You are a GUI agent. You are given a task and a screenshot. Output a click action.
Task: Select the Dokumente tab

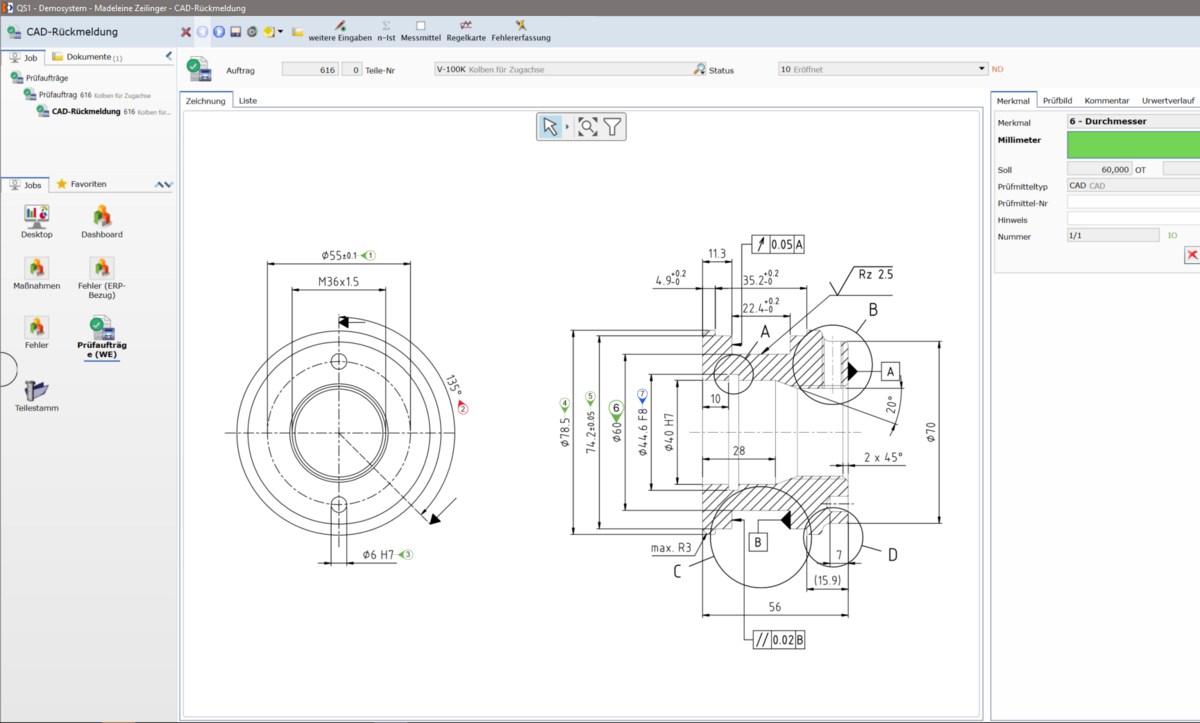coord(87,57)
